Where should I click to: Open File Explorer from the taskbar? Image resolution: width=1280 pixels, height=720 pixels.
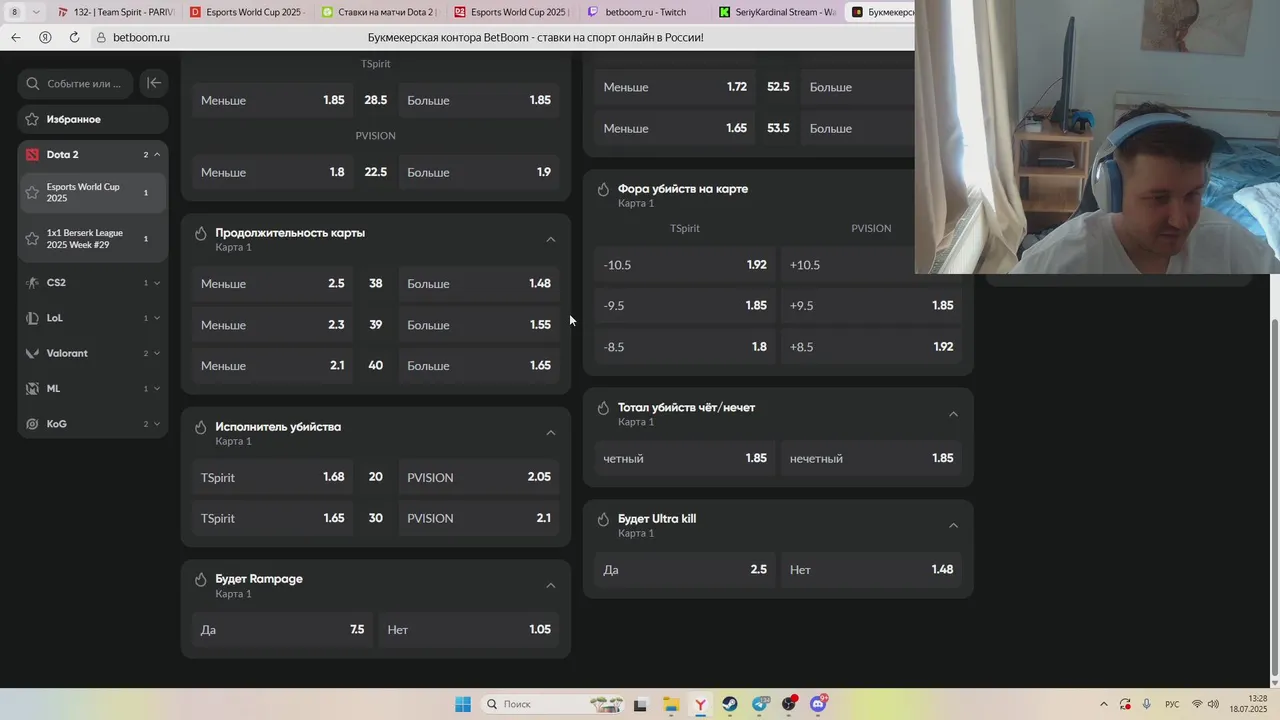tap(670, 704)
